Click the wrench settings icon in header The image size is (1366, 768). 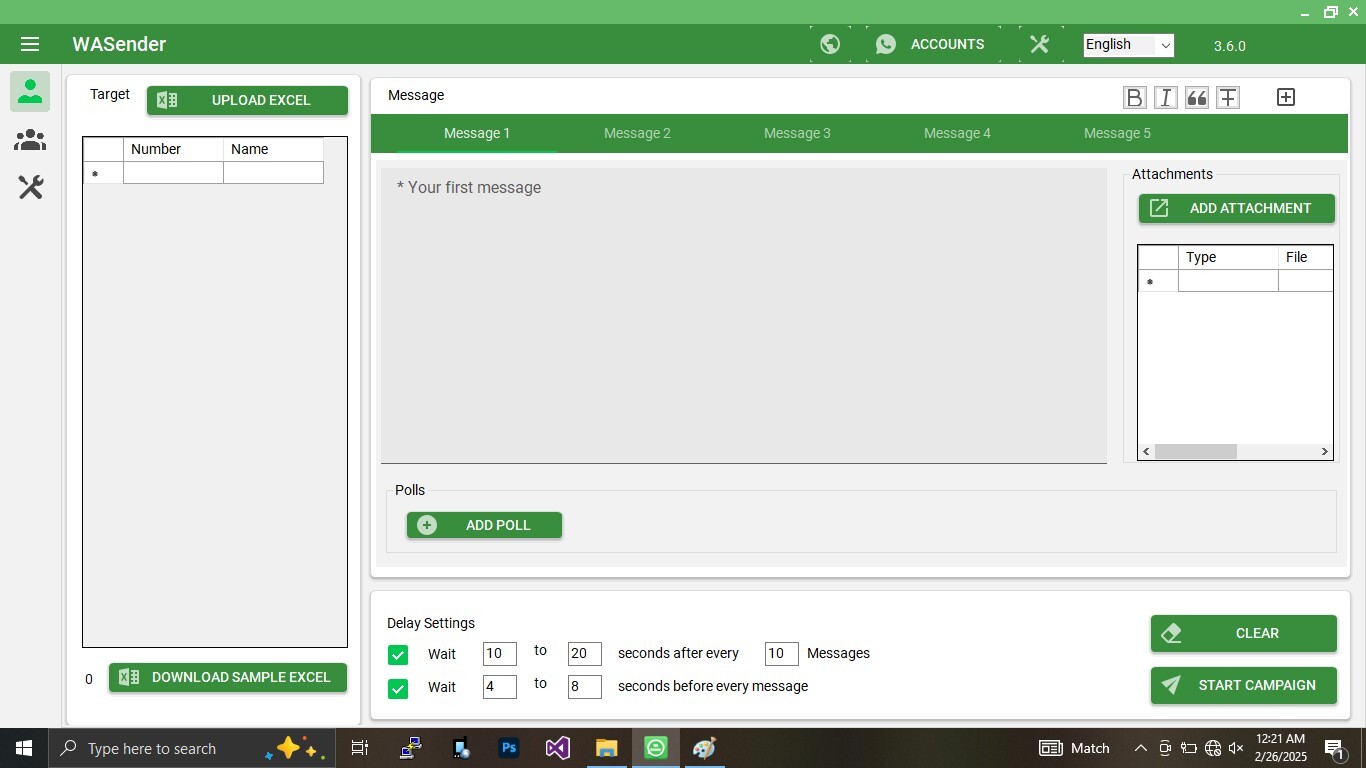pyautogui.click(x=1040, y=44)
